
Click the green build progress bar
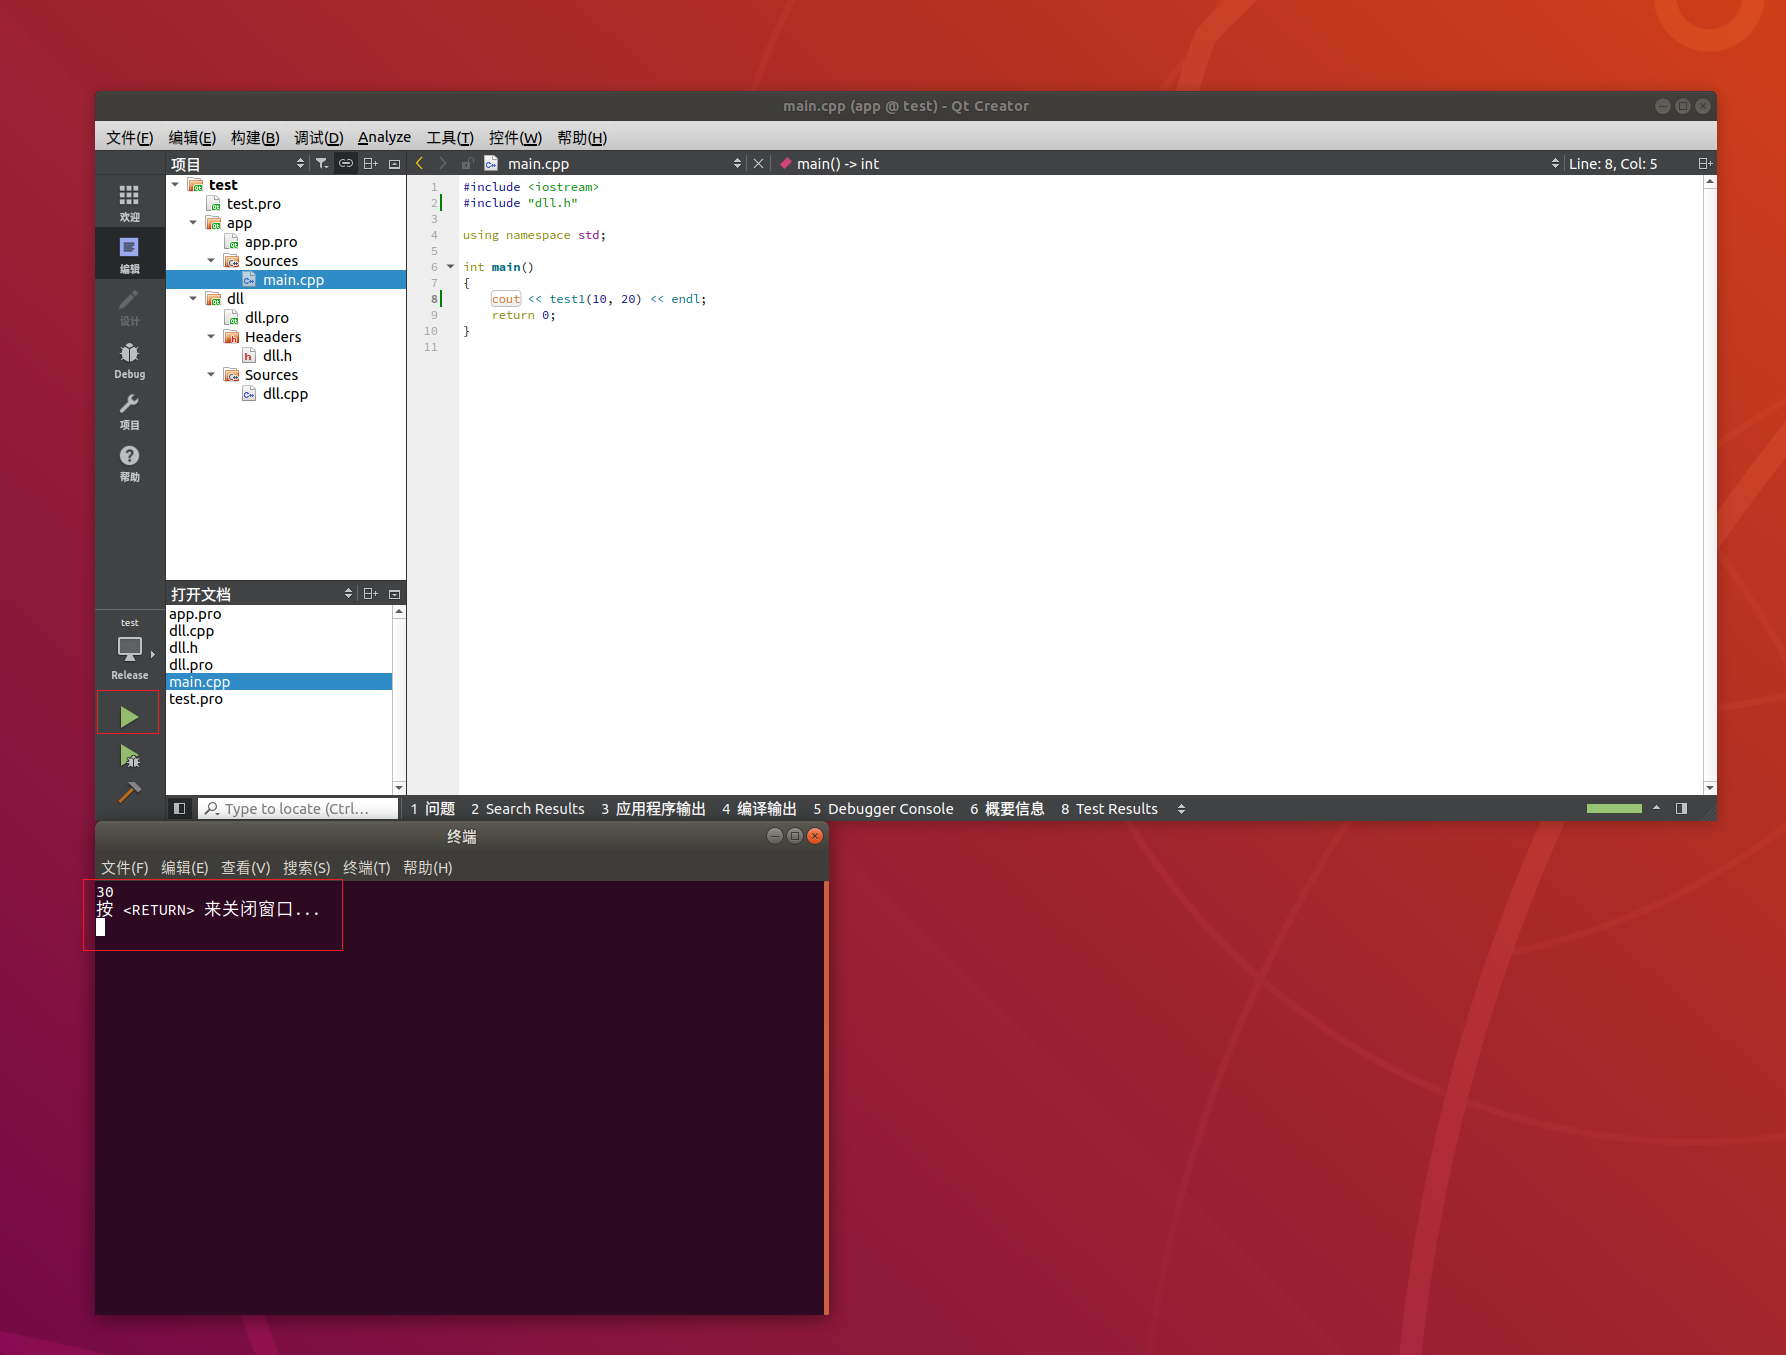tap(1614, 808)
